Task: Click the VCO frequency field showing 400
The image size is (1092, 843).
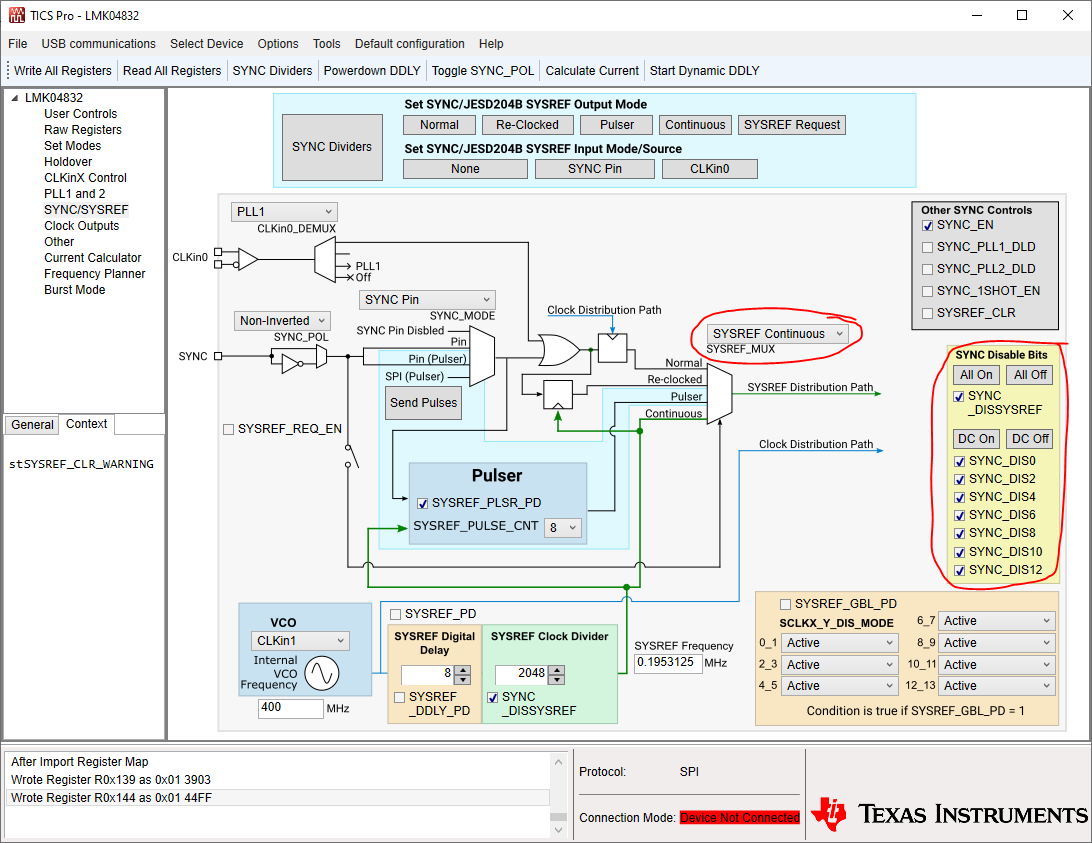Action: click(290, 708)
